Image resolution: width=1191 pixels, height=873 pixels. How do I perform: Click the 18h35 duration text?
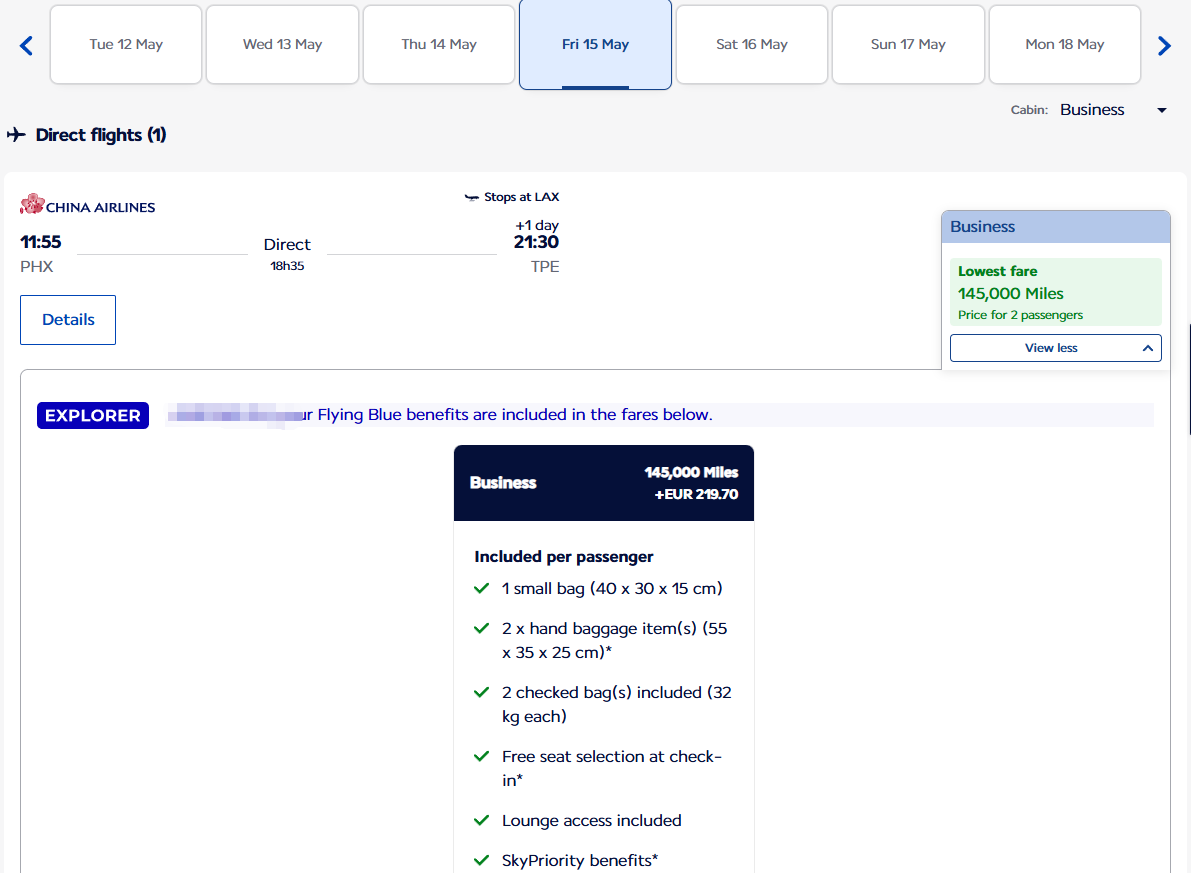(287, 266)
